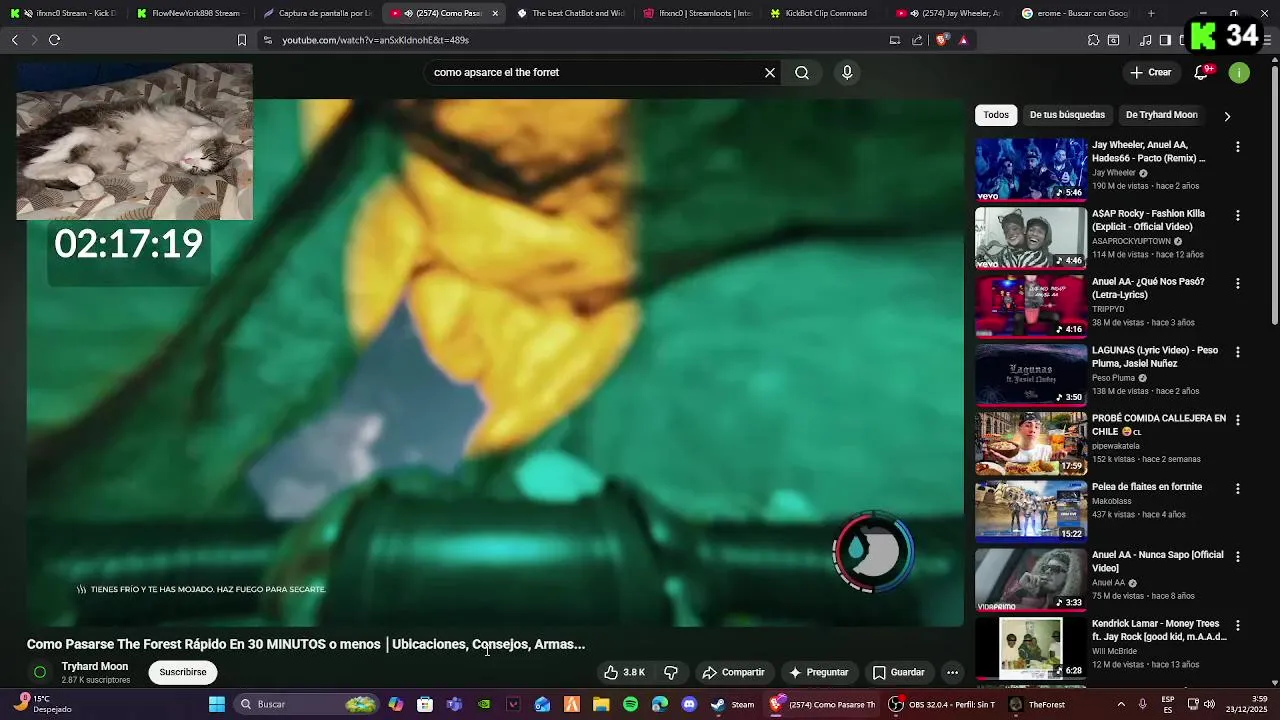Open Steam from the taskbar

(734, 704)
